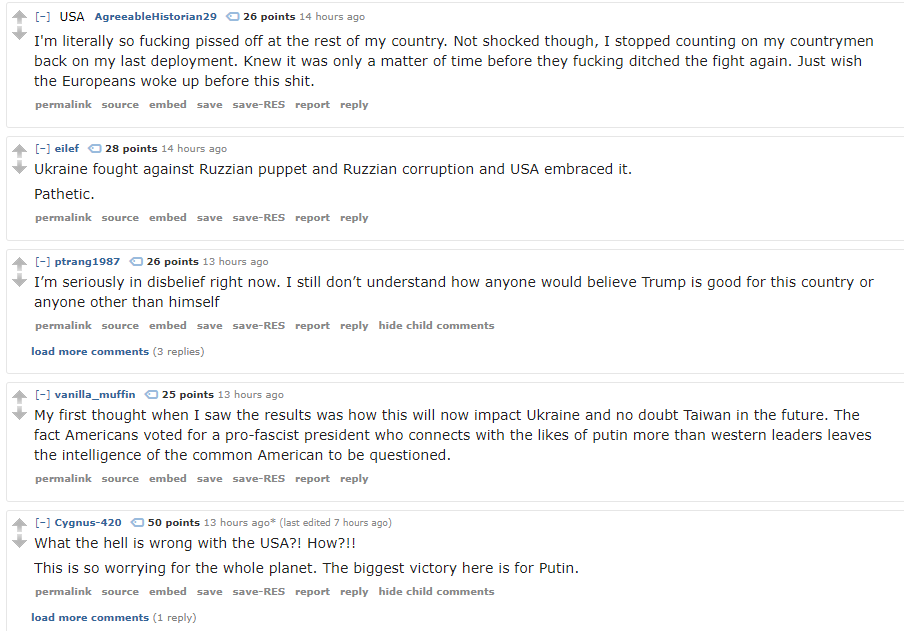Upvote vanilla_muffin's comment
The height and width of the screenshot is (631, 904).
pos(18,396)
